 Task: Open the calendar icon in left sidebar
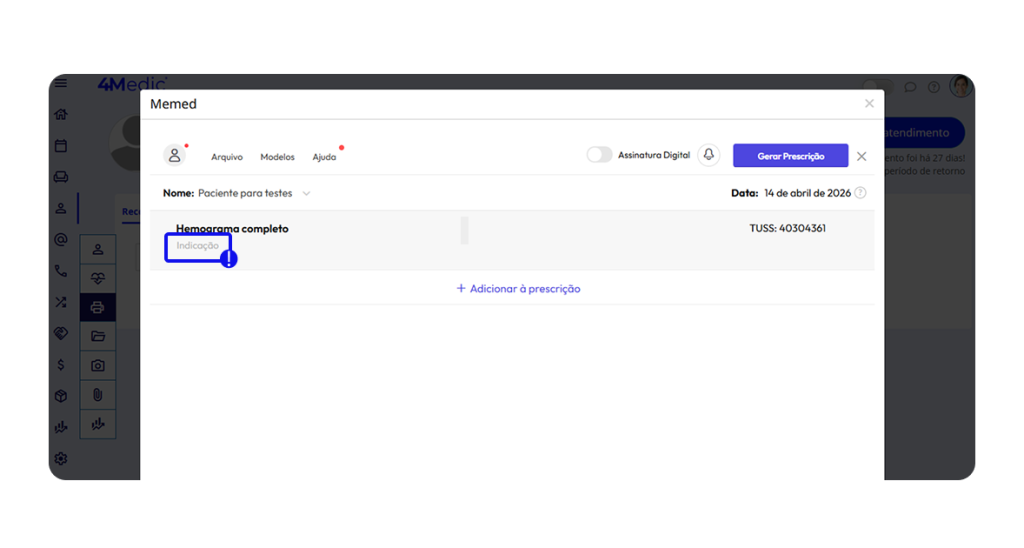(x=61, y=146)
